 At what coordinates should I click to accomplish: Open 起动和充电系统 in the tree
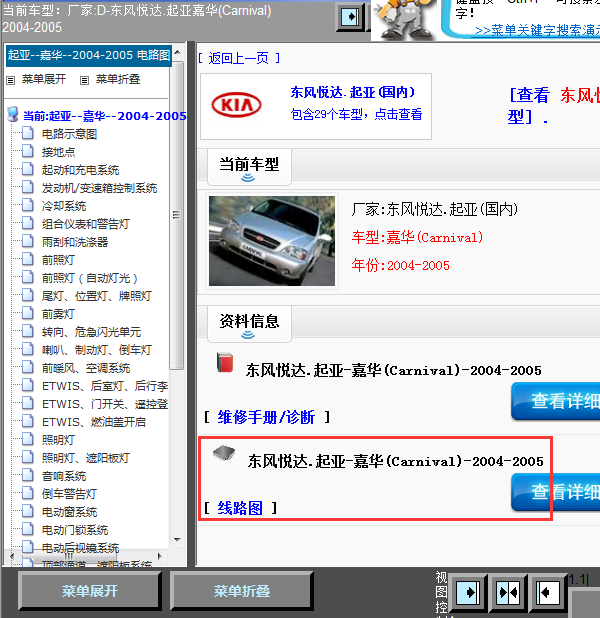pyautogui.click(x=80, y=170)
